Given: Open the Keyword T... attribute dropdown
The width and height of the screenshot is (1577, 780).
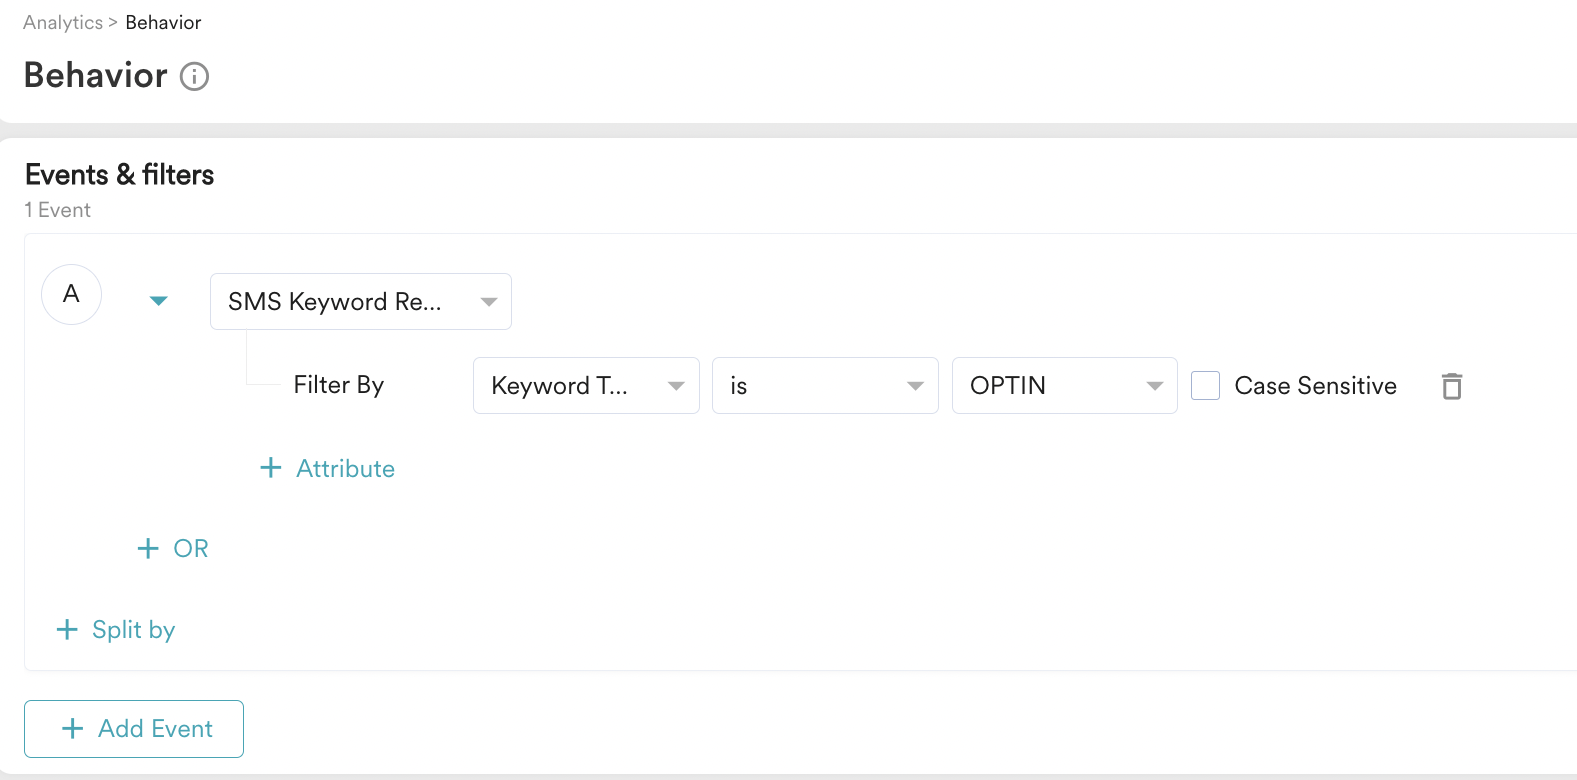Looking at the screenshot, I should [x=585, y=386].
